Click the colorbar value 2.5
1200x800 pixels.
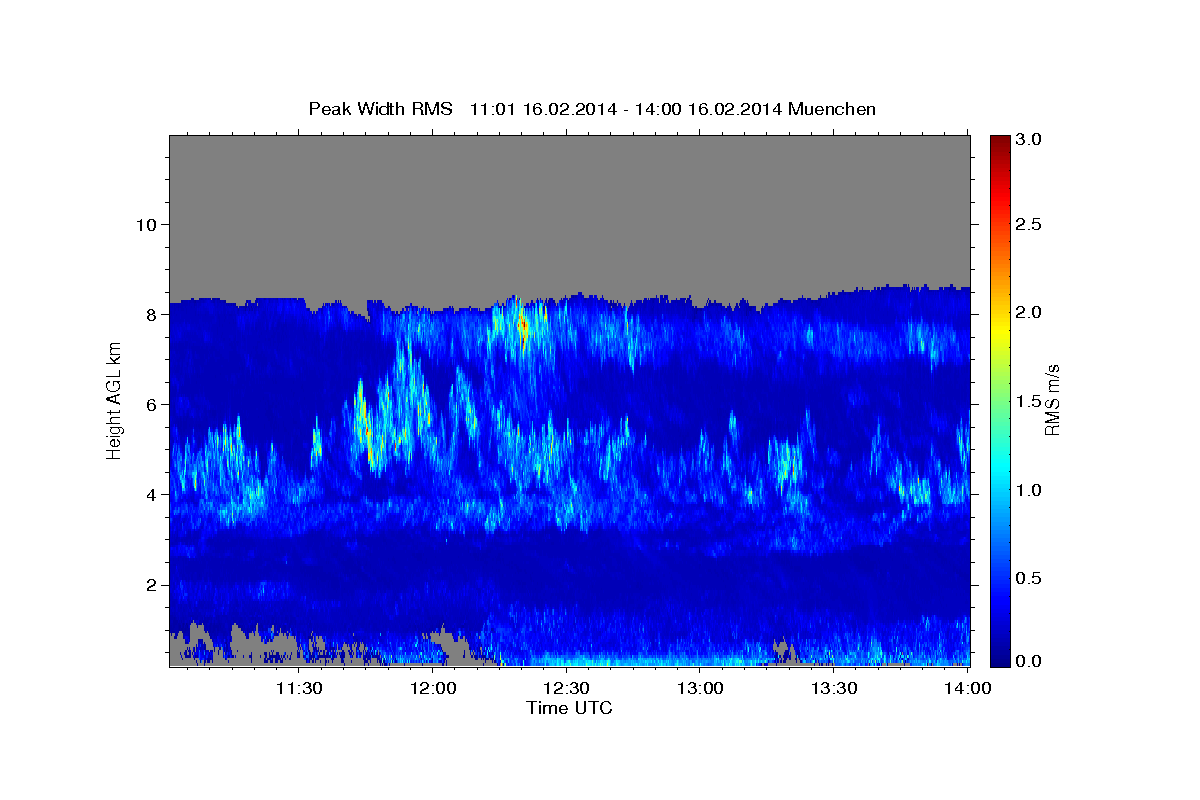point(1029,225)
